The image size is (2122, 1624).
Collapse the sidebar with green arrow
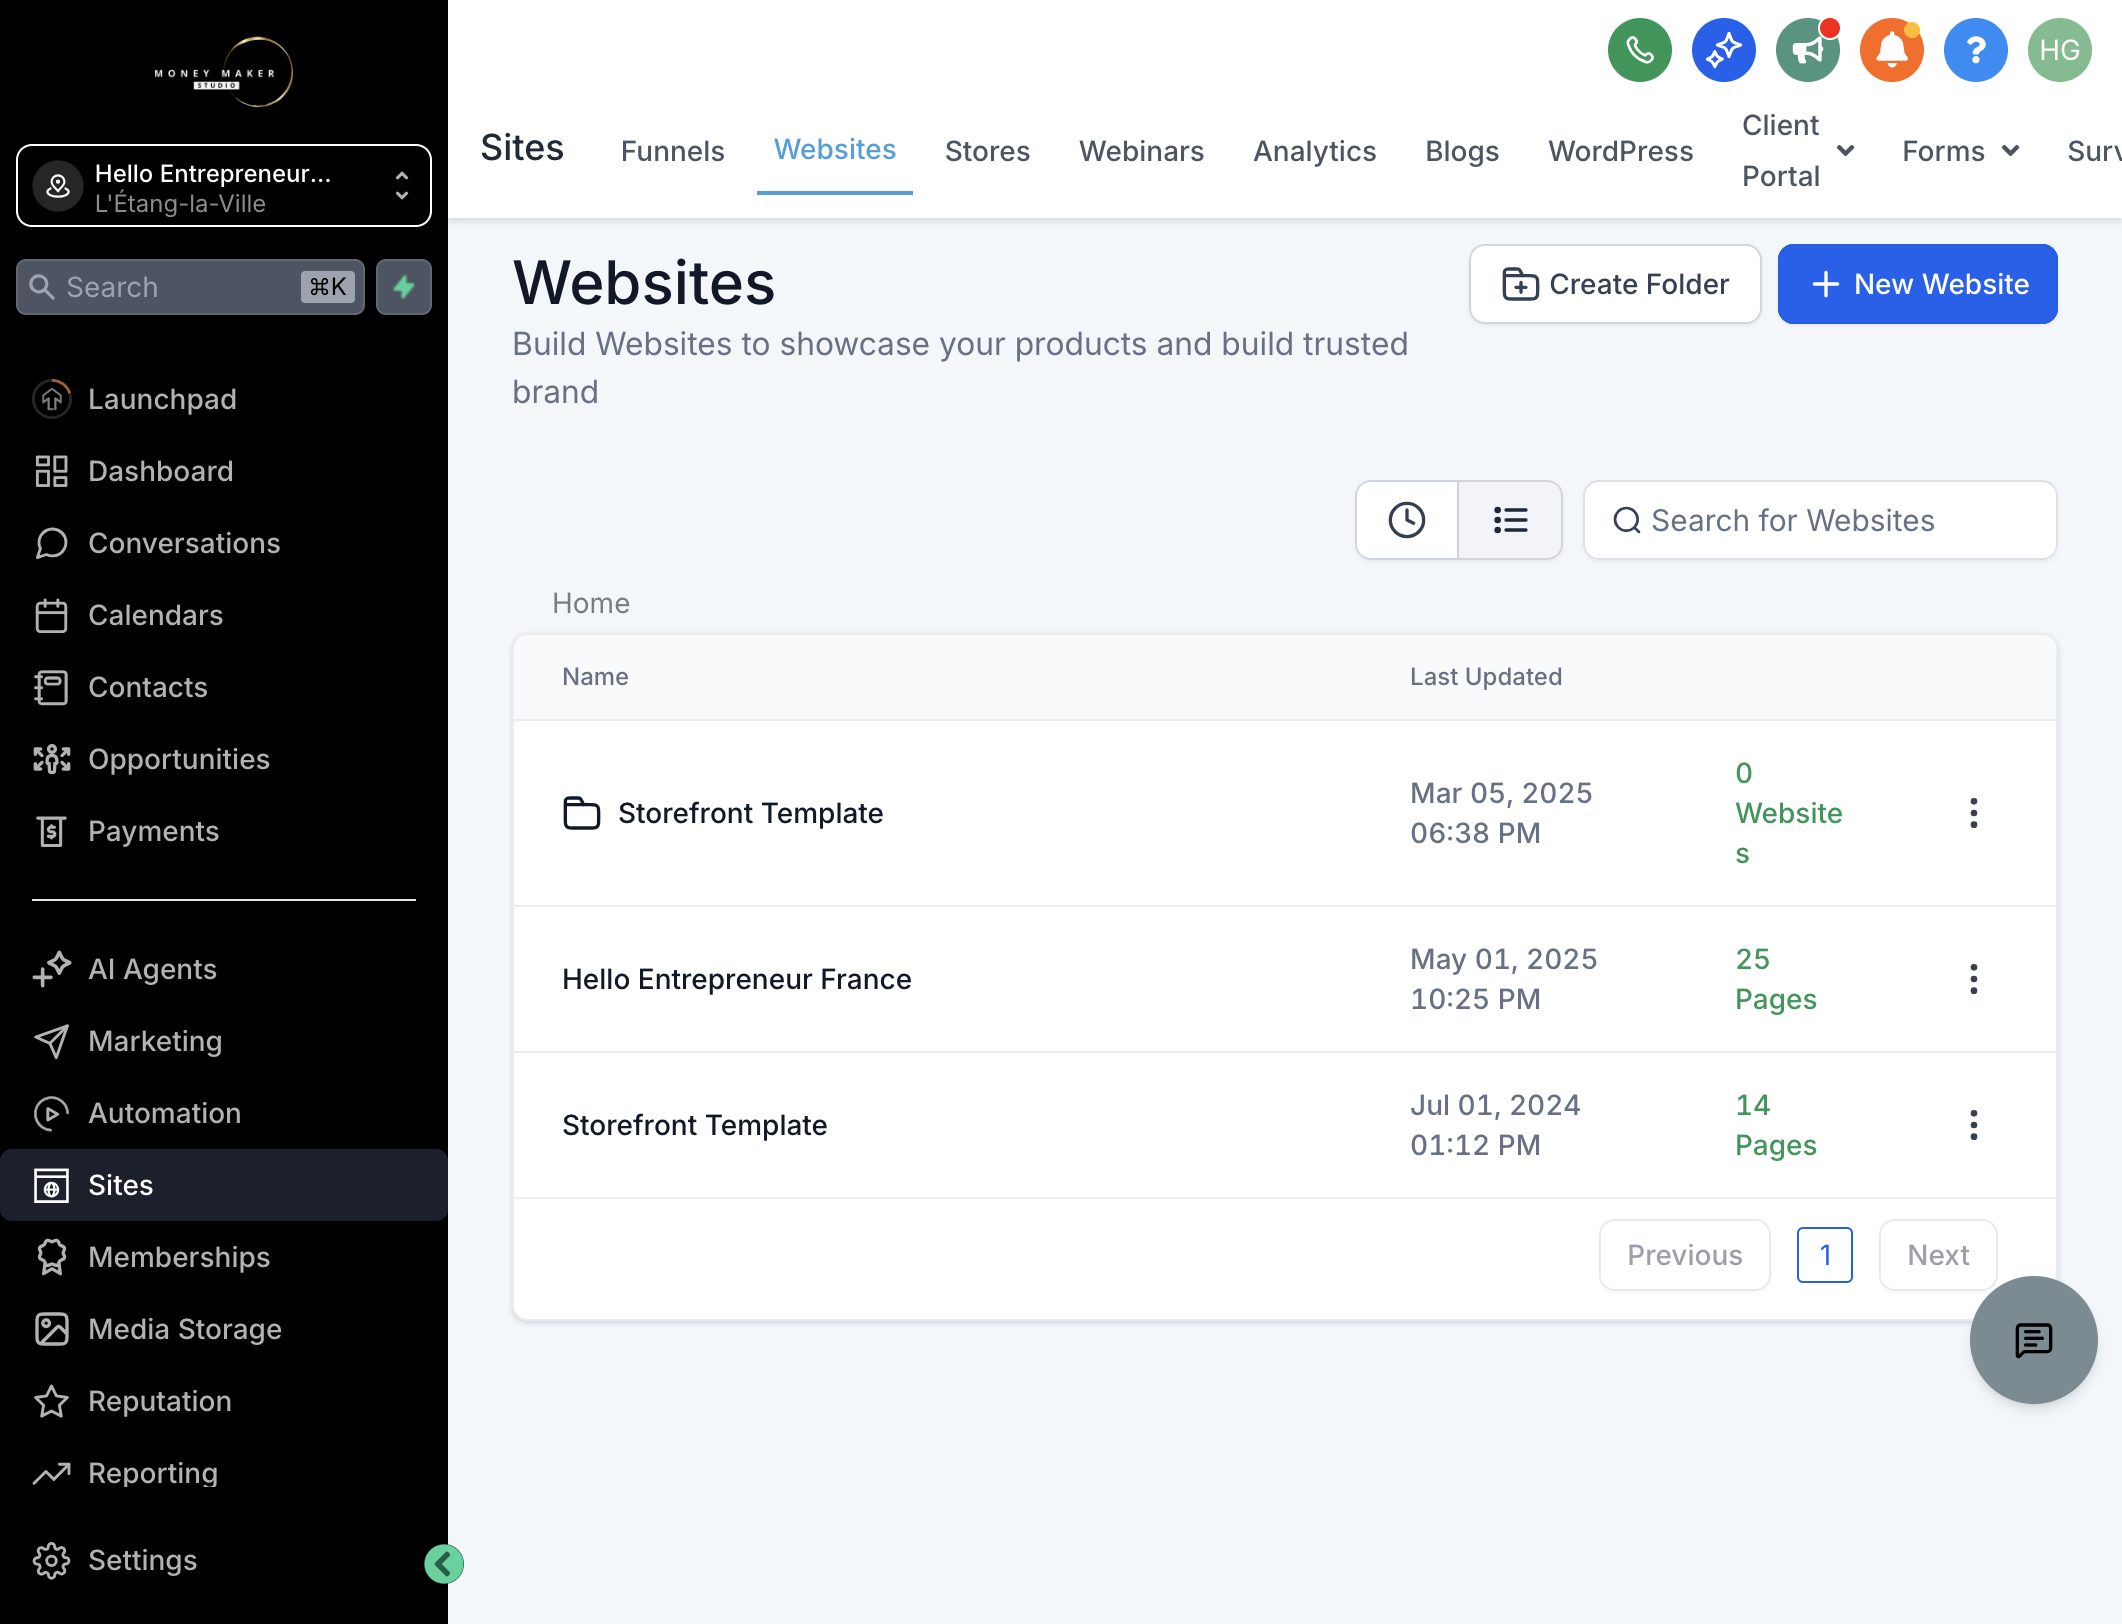[444, 1564]
